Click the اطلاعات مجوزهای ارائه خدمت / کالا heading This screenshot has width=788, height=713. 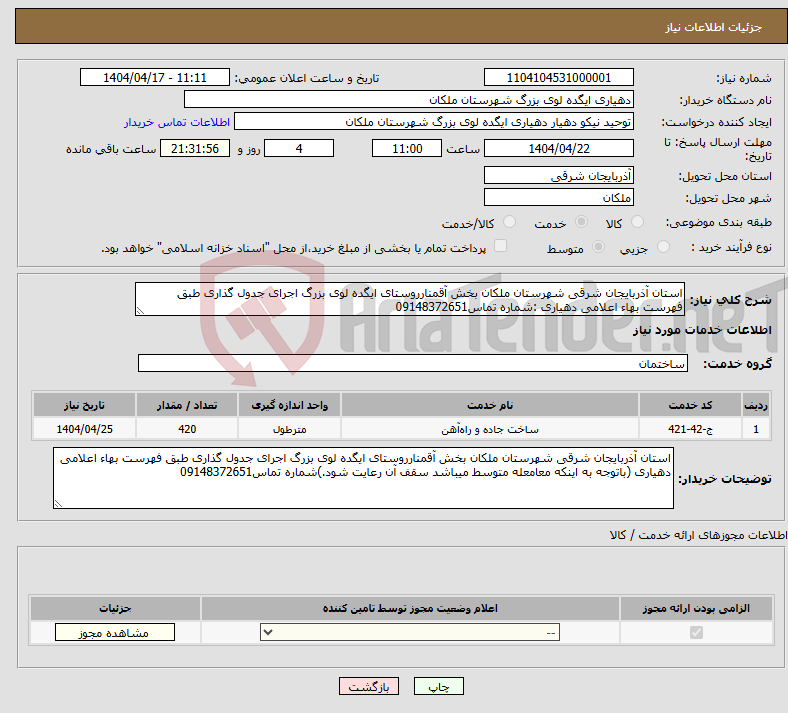[x=699, y=535]
